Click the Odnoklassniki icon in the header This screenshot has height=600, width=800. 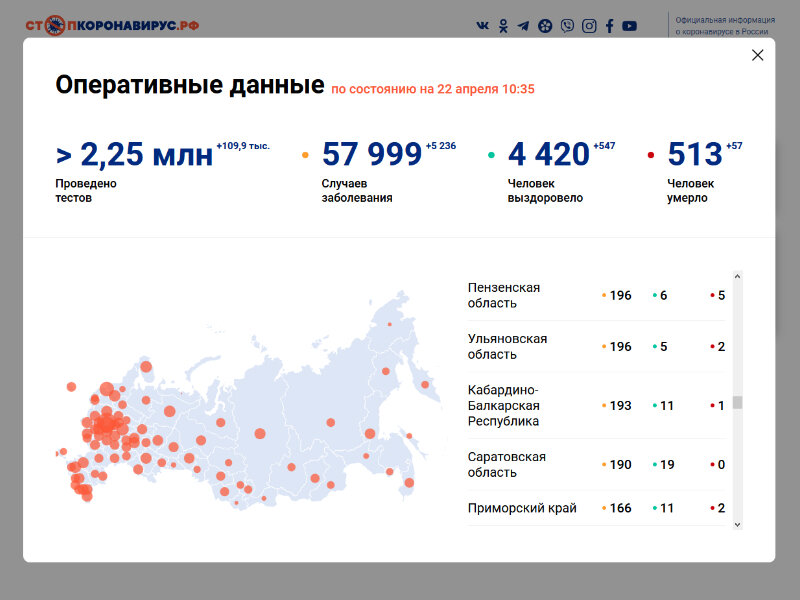click(x=503, y=25)
